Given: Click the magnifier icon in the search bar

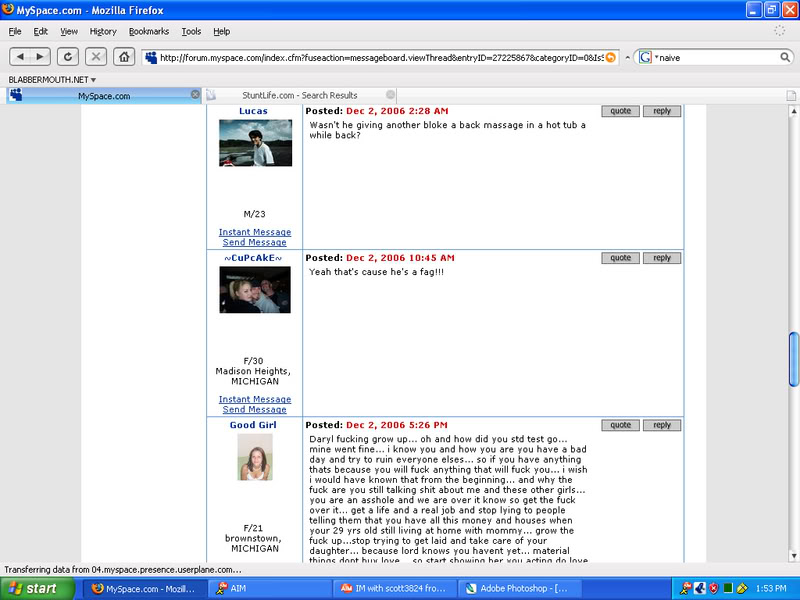Looking at the screenshot, I should [786, 57].
